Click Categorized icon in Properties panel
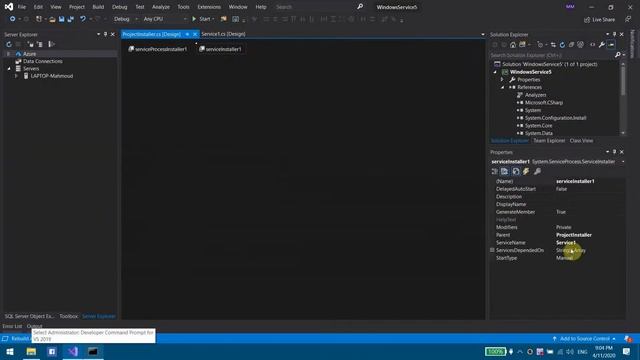This screenshot has width=640, height=360. pyautogui.click(x=495, y=171)
